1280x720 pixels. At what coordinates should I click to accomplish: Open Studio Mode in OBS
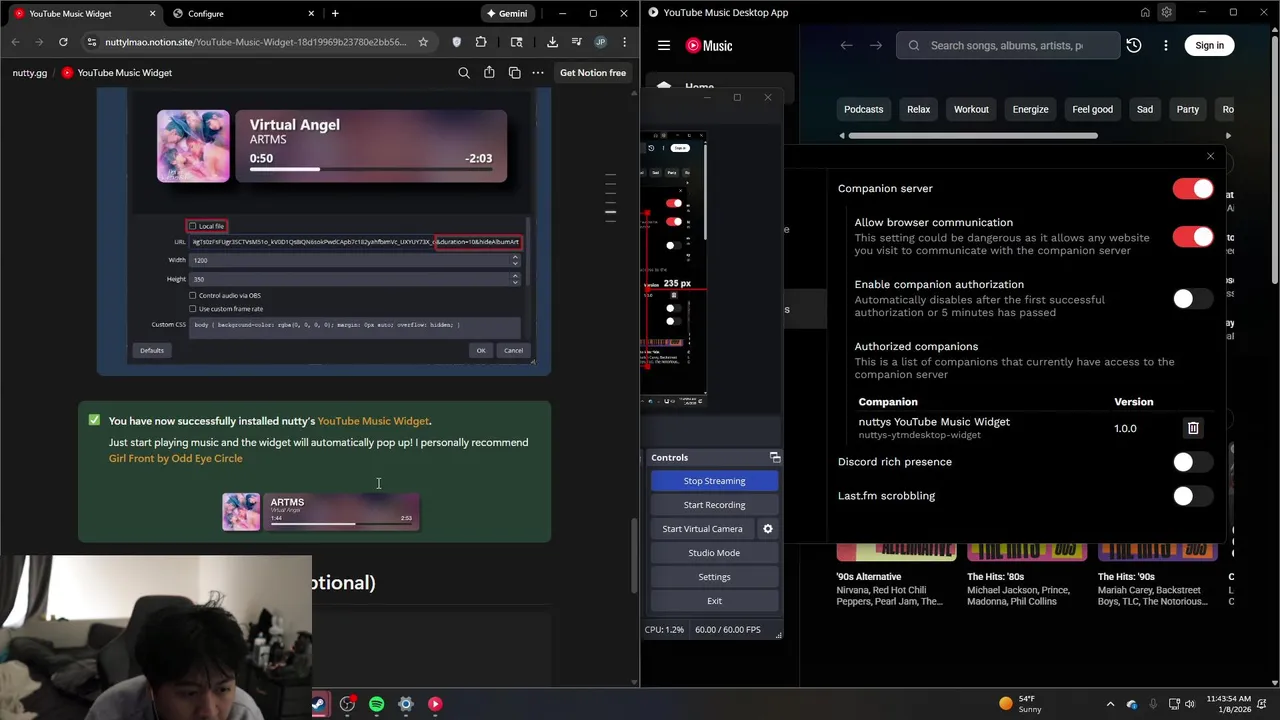tap(714, 553)
